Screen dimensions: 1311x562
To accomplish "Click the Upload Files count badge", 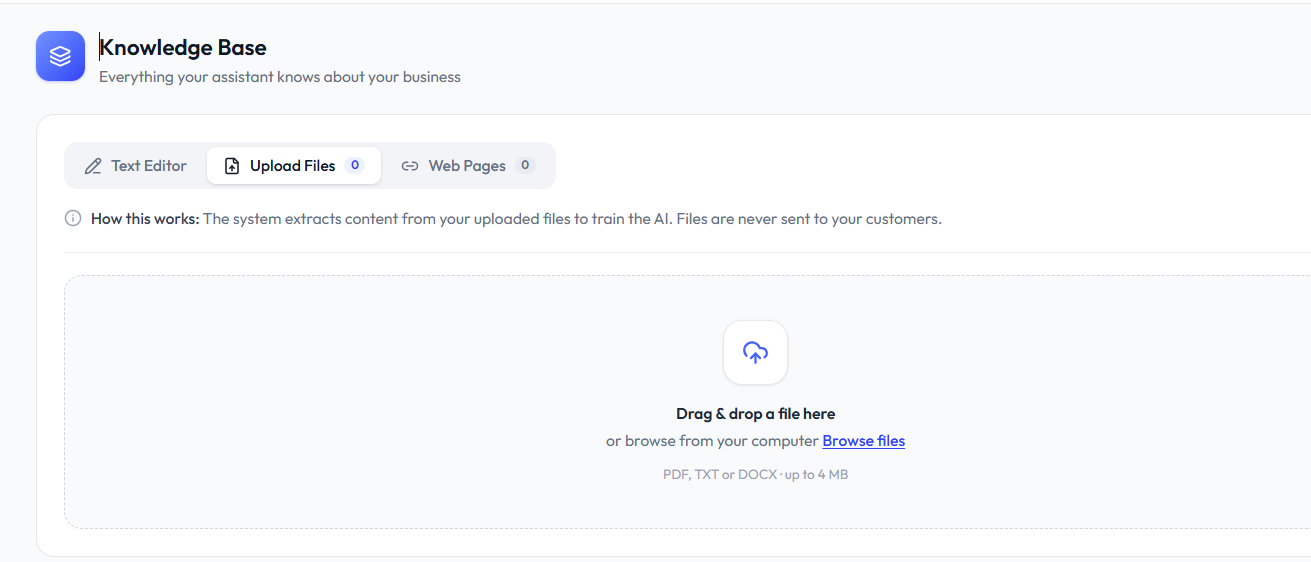I will click(x=355, y=165).
